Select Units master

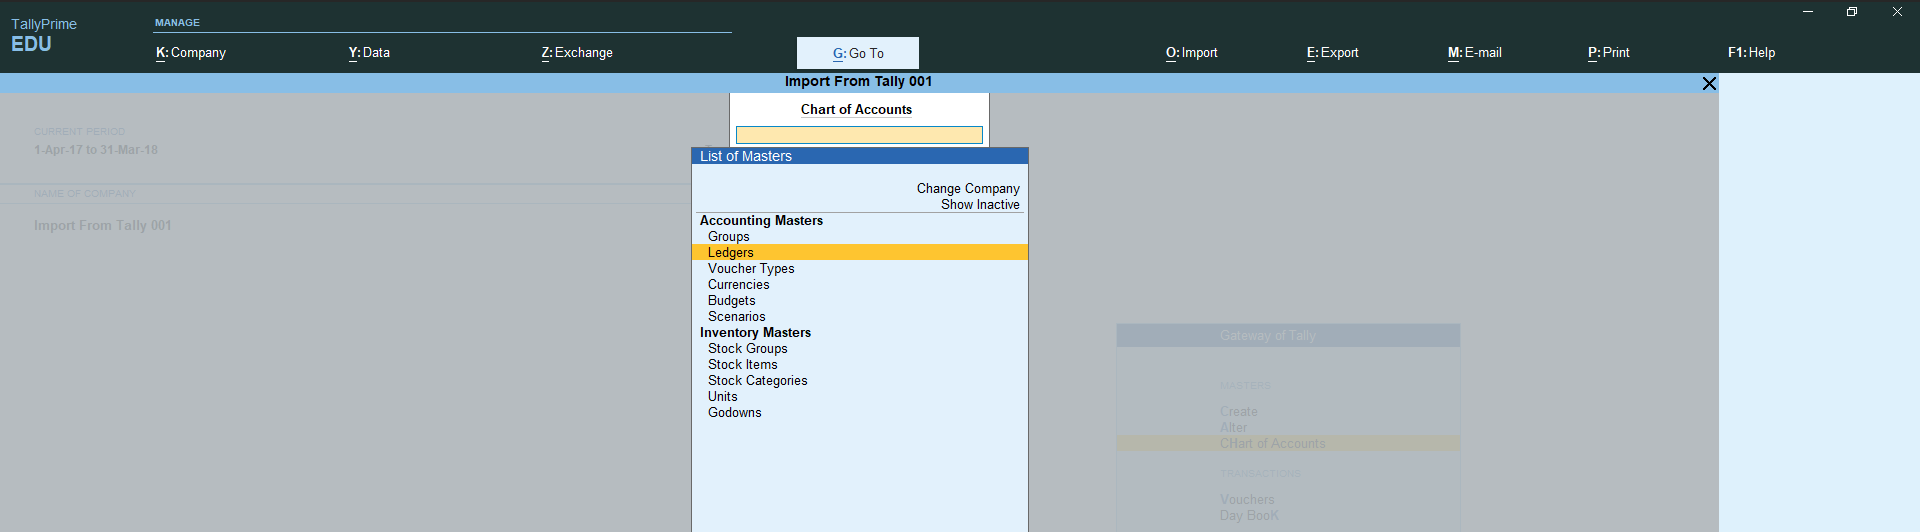(x=723, y=397)
